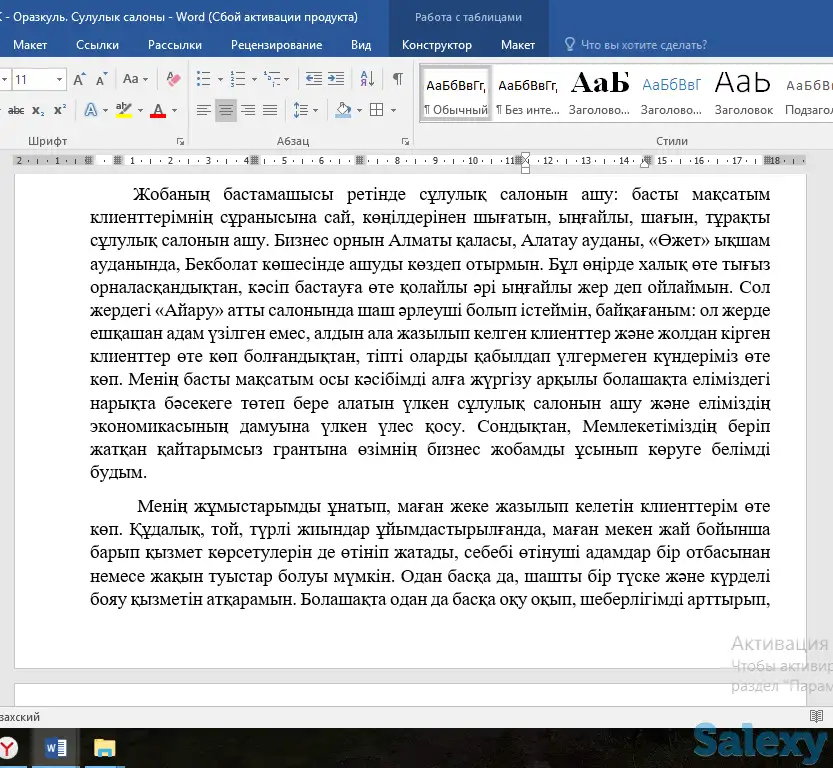Viewport: 833px width, 768px height.
Task: Click the numbered list icon
Action: point(237,79)
